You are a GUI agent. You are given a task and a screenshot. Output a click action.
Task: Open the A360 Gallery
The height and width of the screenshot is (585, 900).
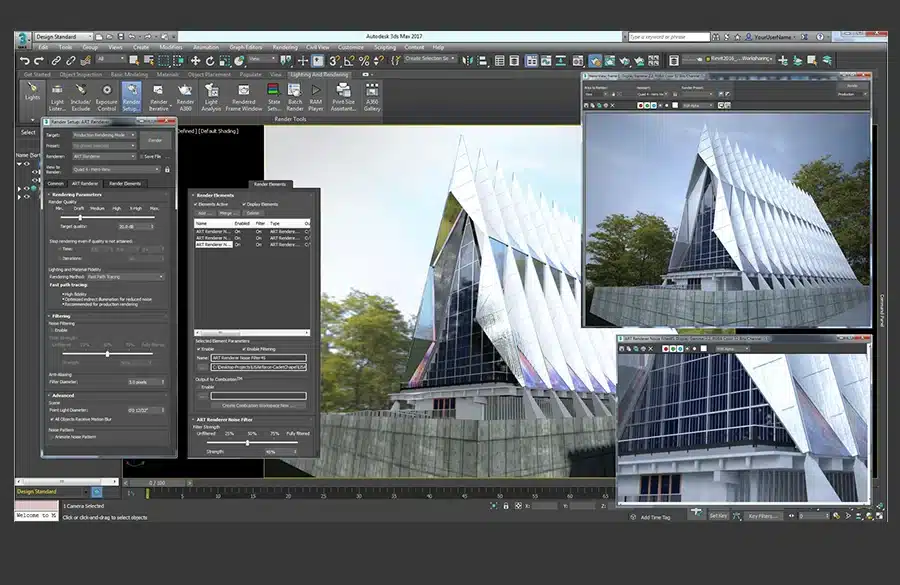point(372,96)
